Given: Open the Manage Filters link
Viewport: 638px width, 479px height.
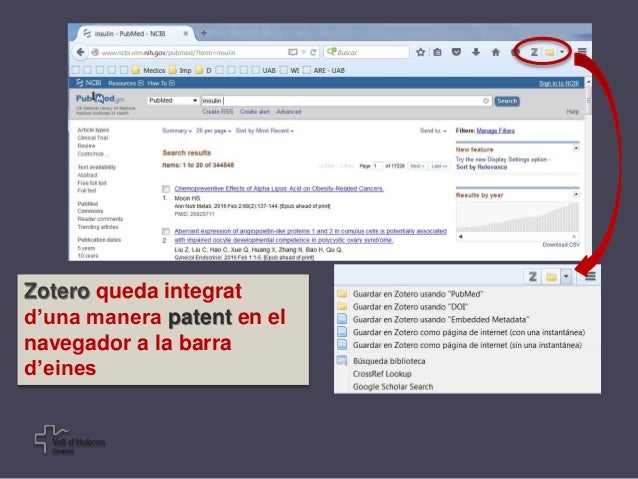Looking at the screenshot, I should point(496,131).
